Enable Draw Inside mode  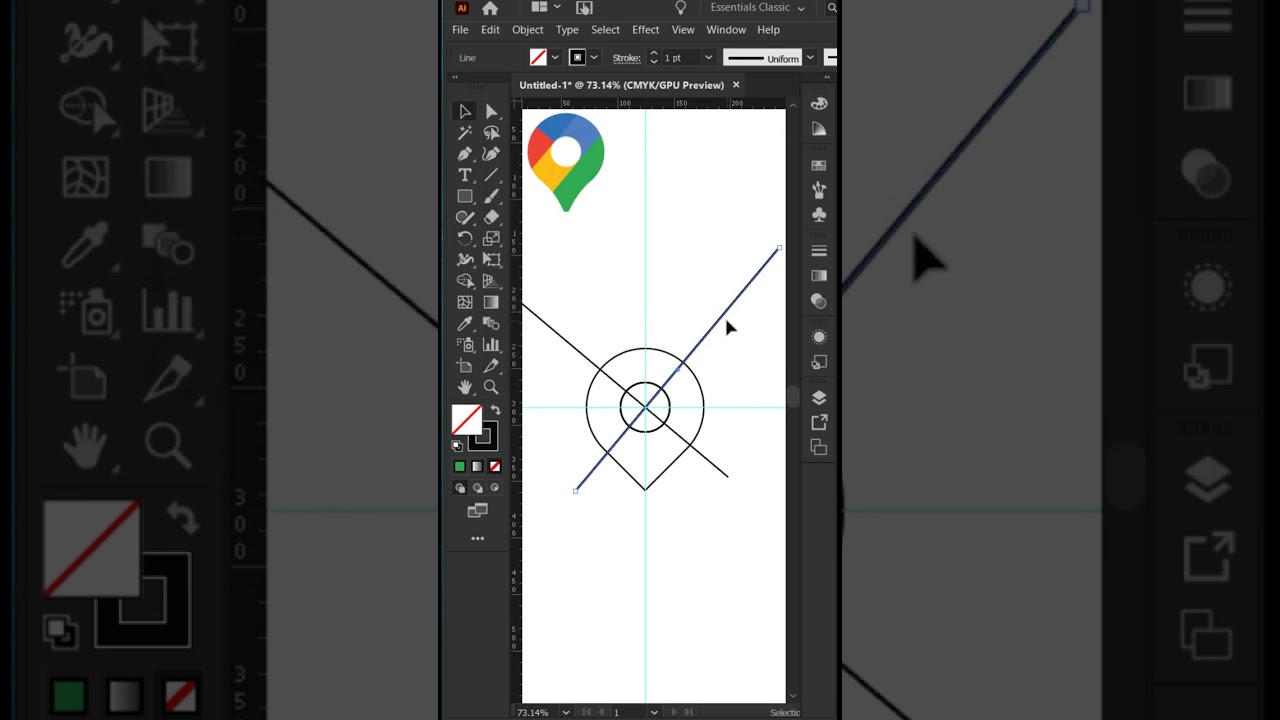pos(494,488)
